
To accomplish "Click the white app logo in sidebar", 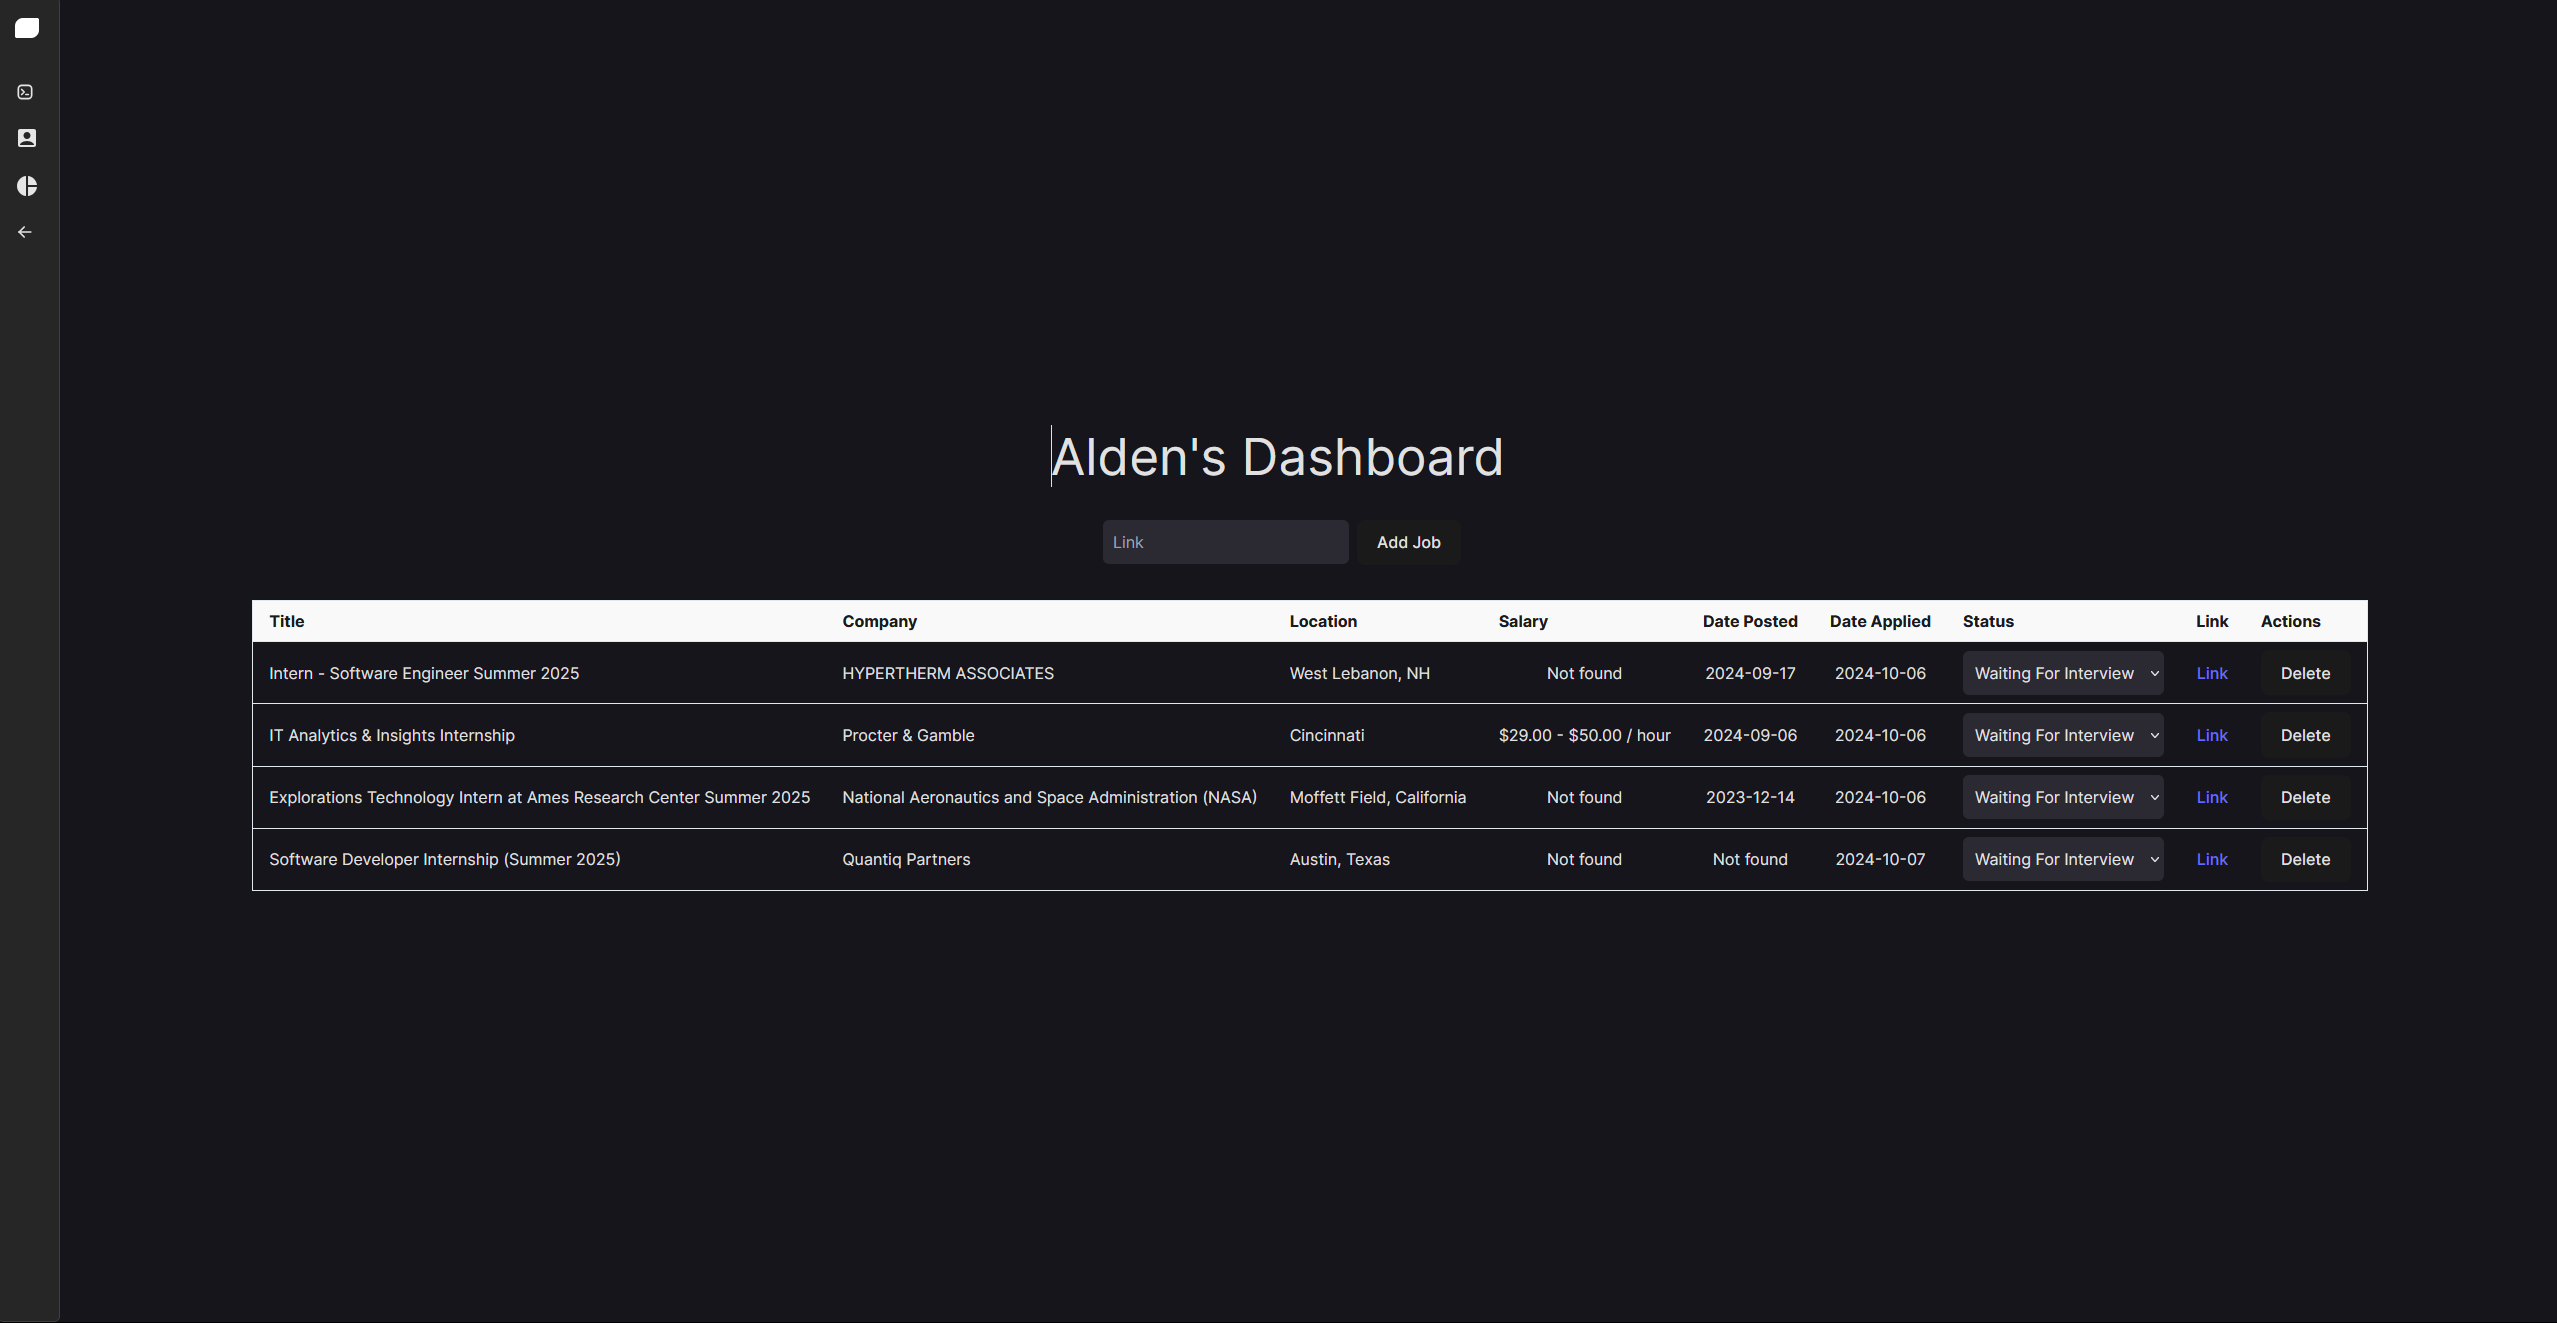I will [x=27, y=28].
